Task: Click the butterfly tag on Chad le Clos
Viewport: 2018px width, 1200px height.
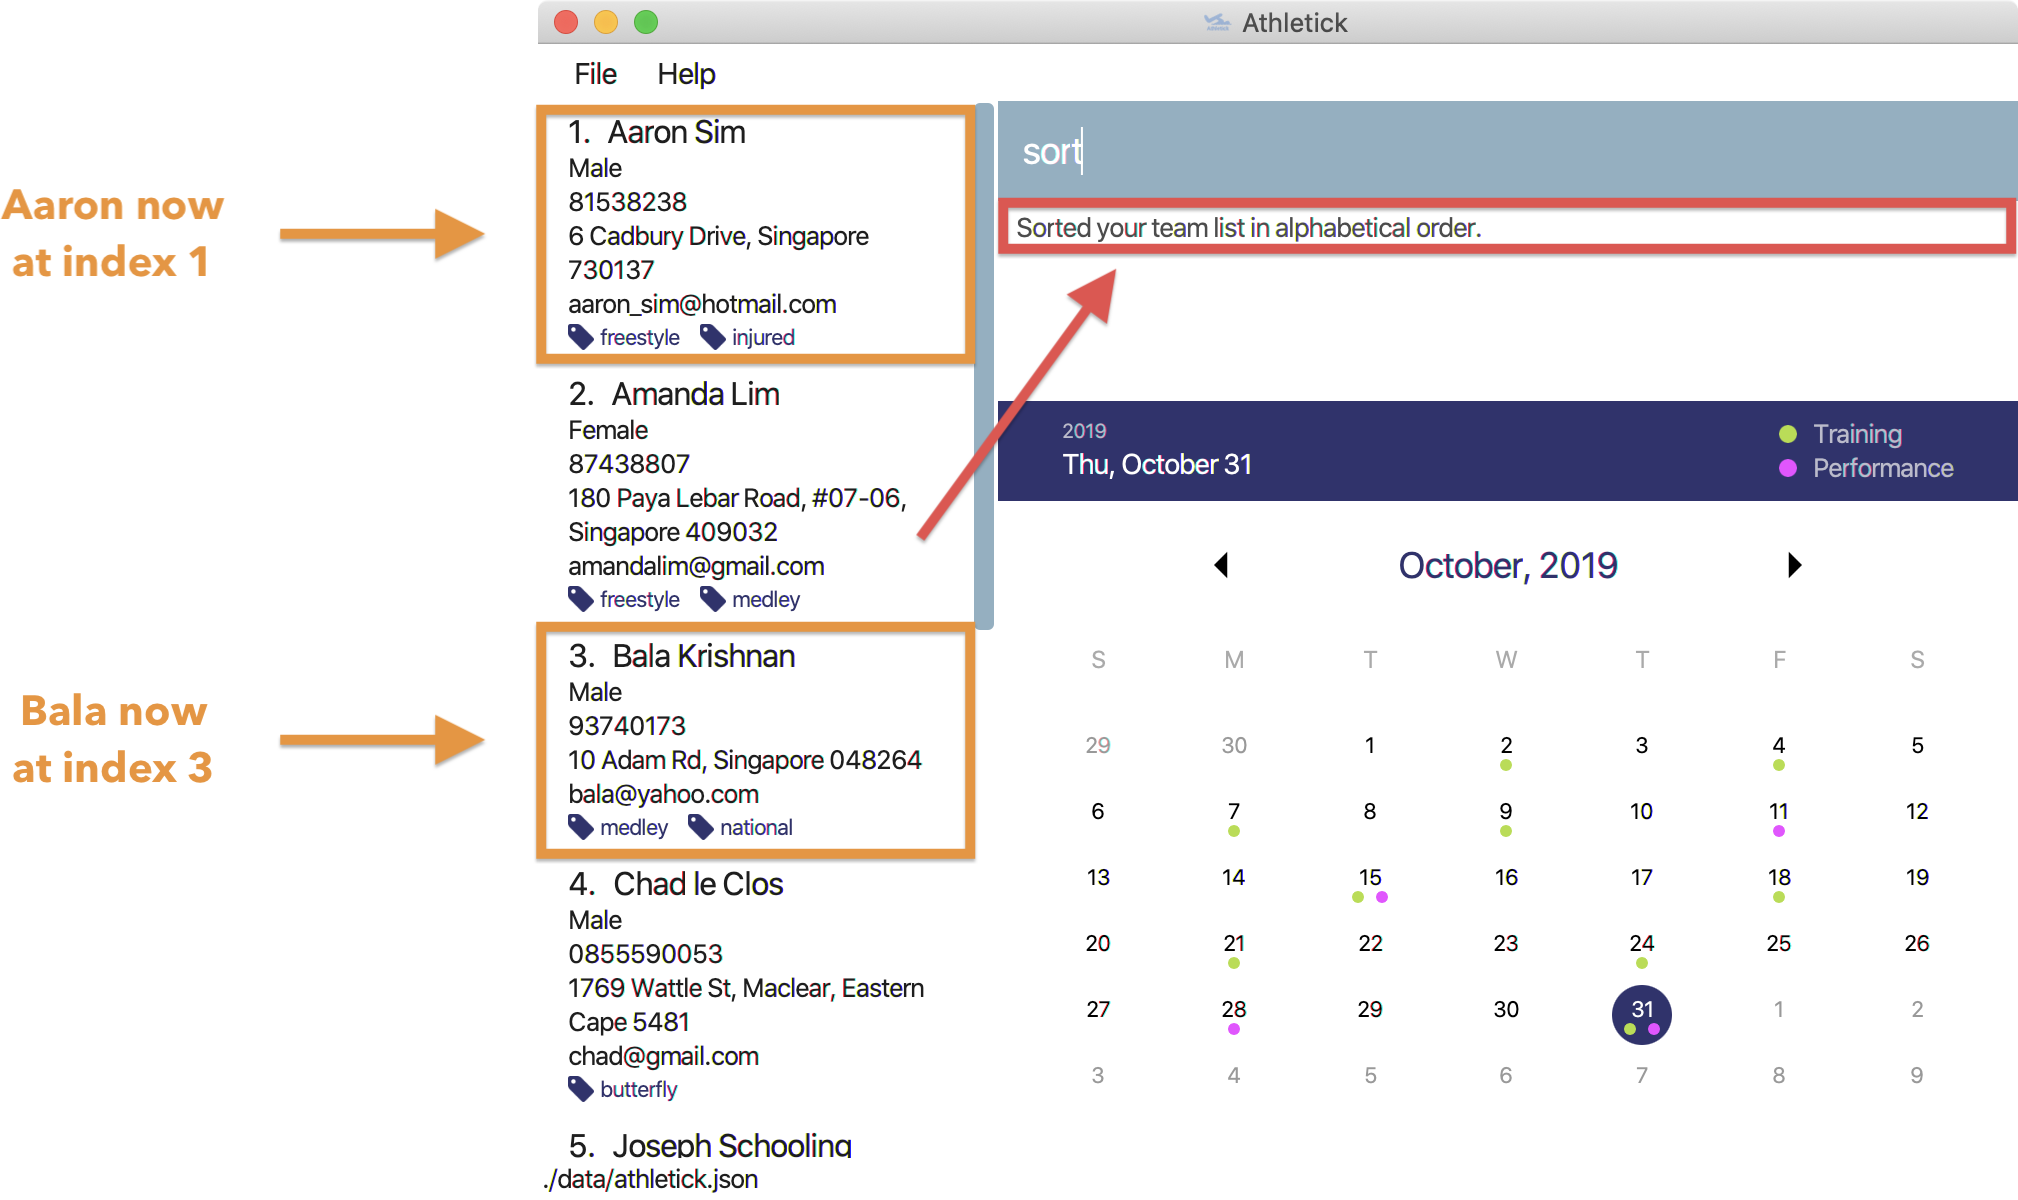Action: tap(617, 1090)
